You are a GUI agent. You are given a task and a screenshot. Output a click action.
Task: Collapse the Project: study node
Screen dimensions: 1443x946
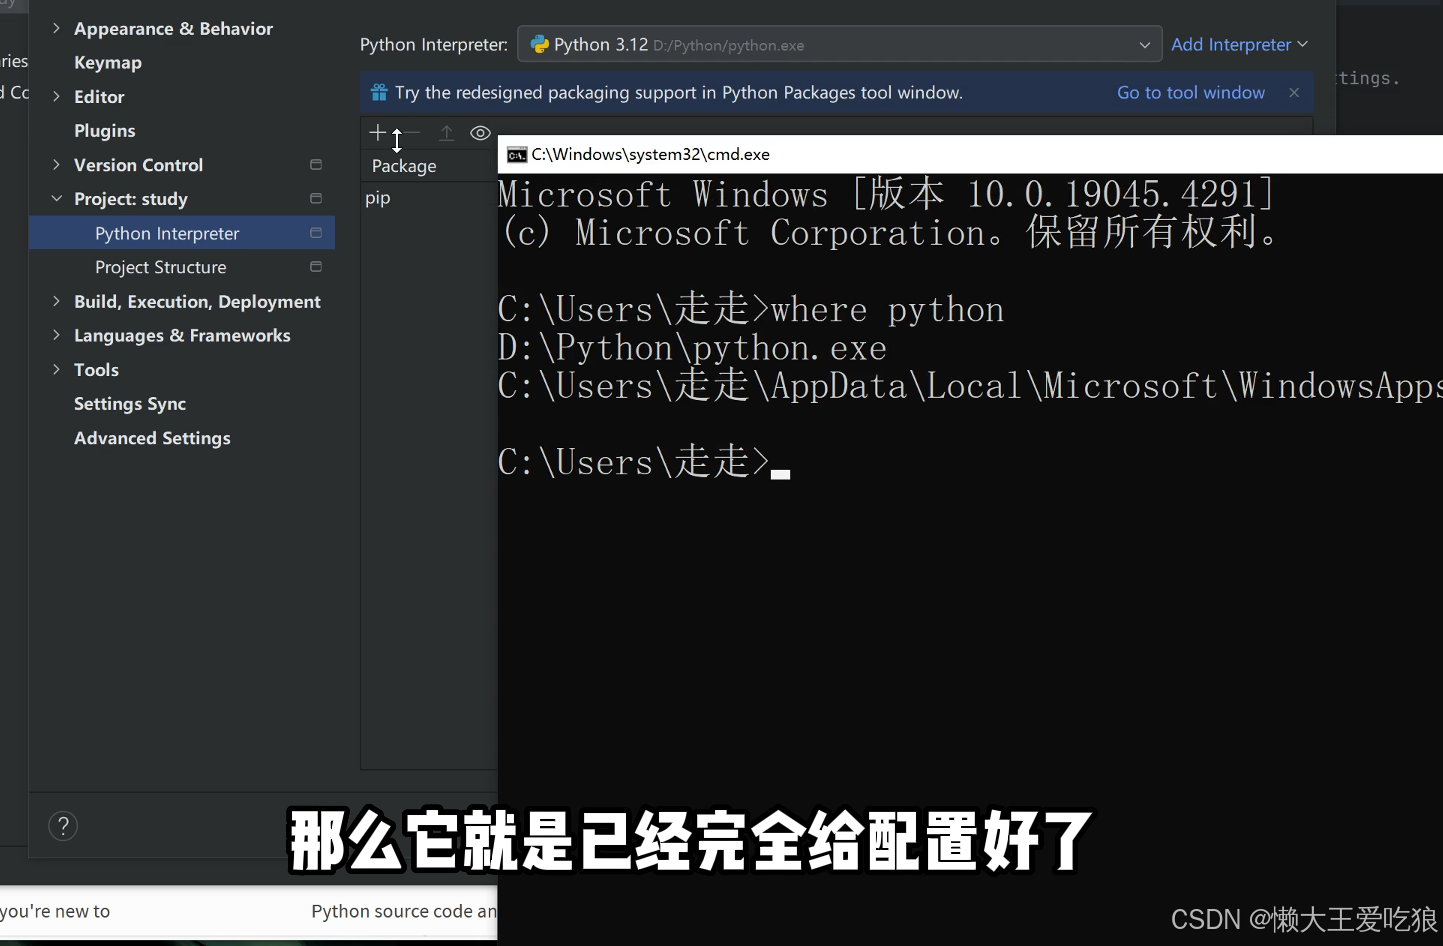click(56, 198)
